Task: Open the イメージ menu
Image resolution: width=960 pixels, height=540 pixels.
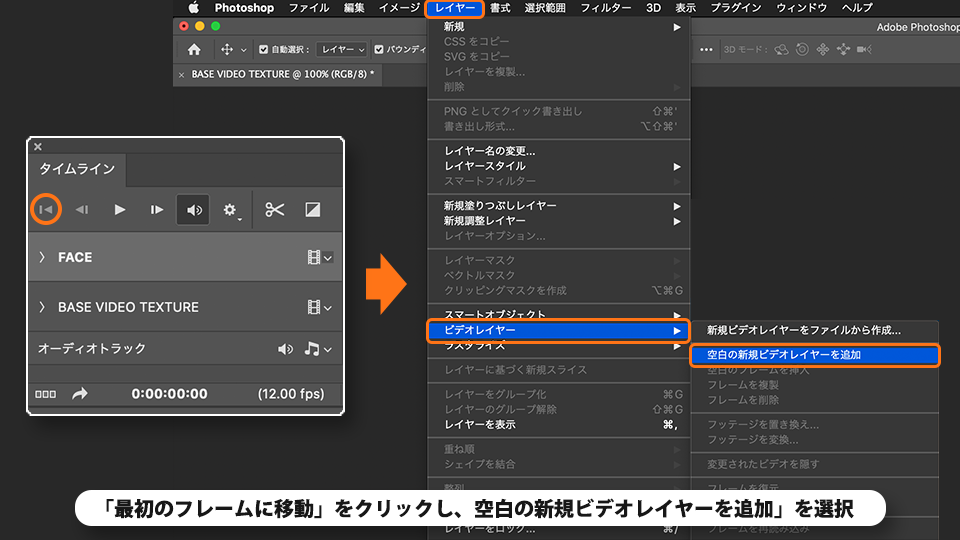Action: (x=399, y=8)
